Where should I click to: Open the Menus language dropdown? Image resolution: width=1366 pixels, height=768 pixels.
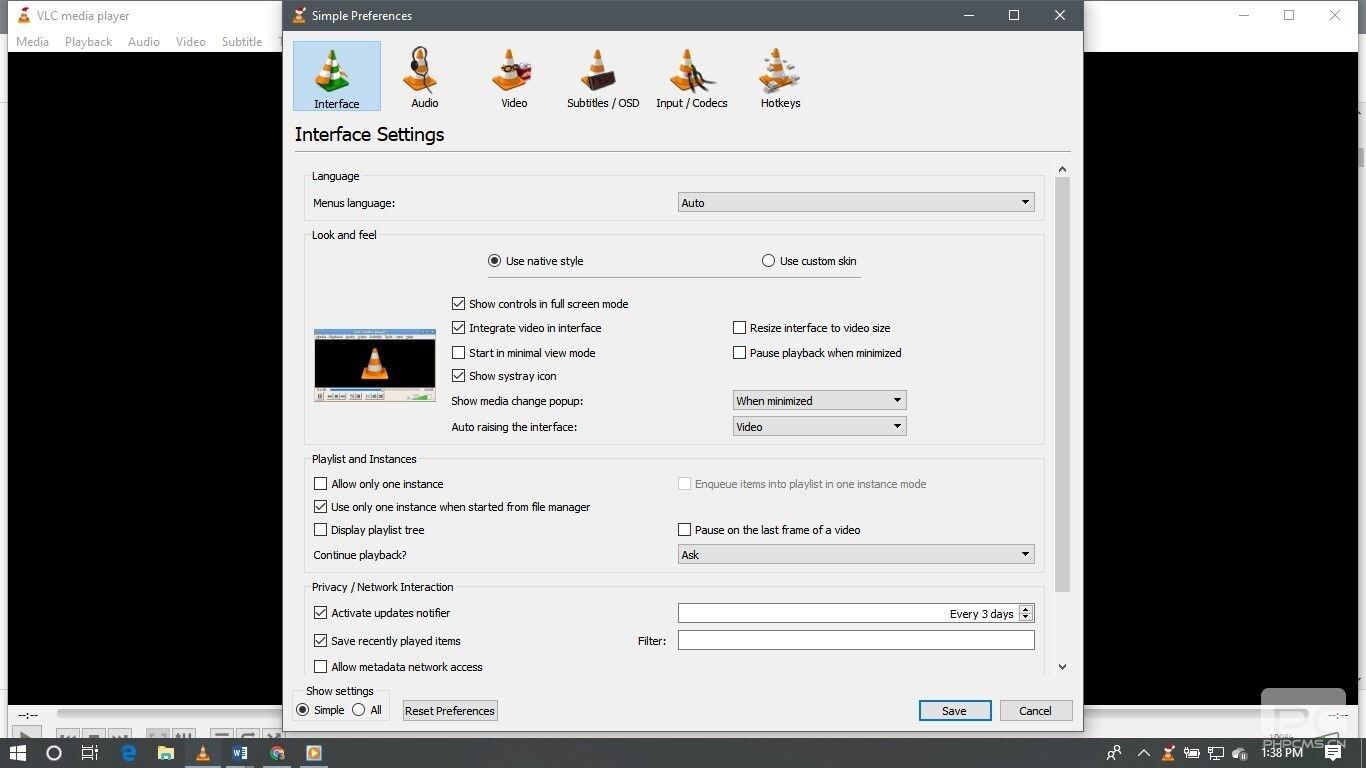pos(856,203)
